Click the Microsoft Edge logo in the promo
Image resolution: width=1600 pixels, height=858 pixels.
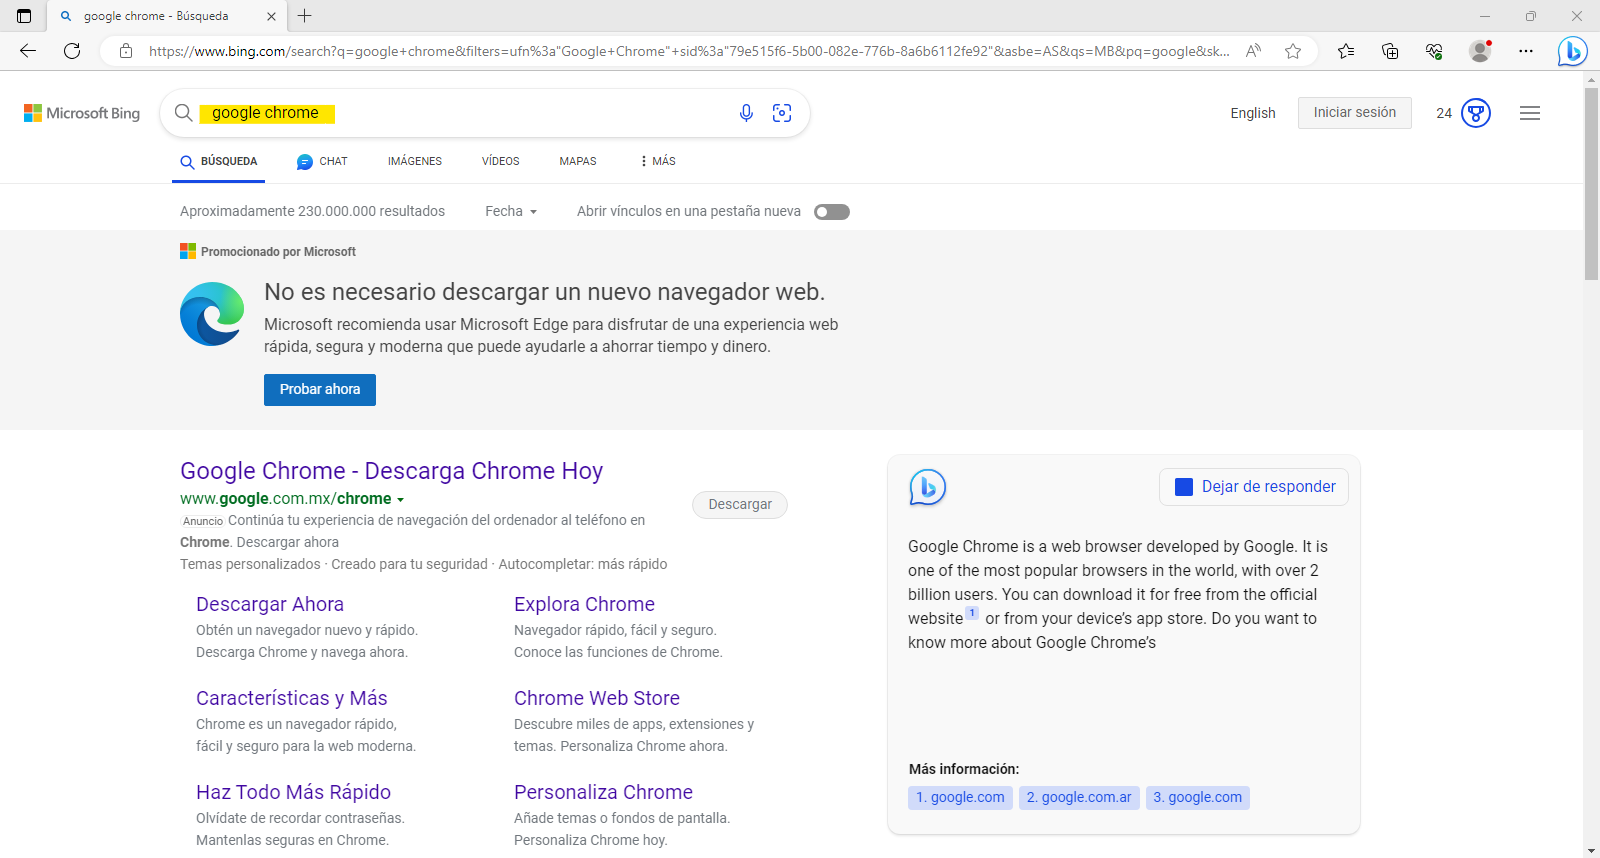[212, 314]
